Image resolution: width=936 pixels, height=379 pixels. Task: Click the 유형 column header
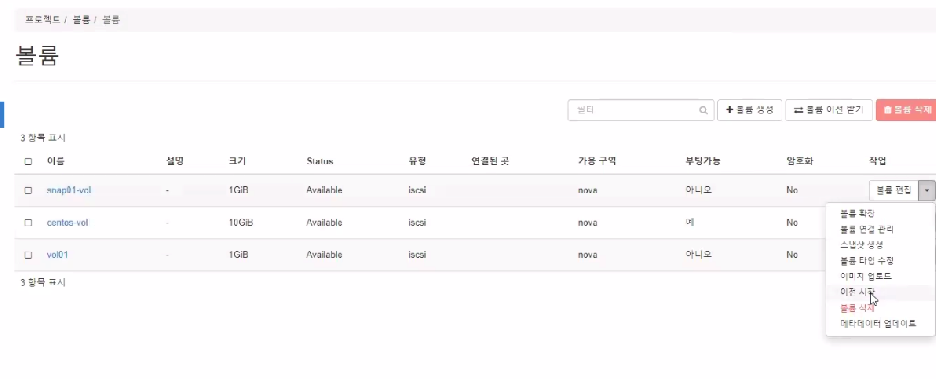click(x=417, y=161)
